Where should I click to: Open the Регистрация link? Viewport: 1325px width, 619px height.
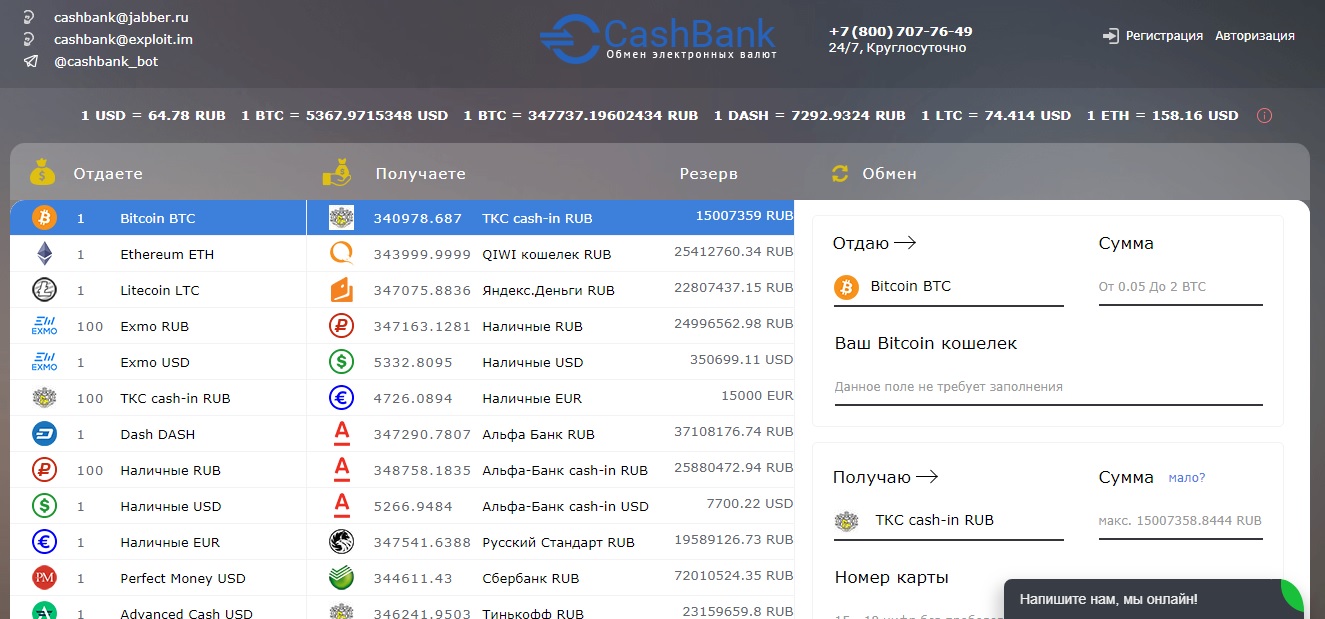point(1164,36)
